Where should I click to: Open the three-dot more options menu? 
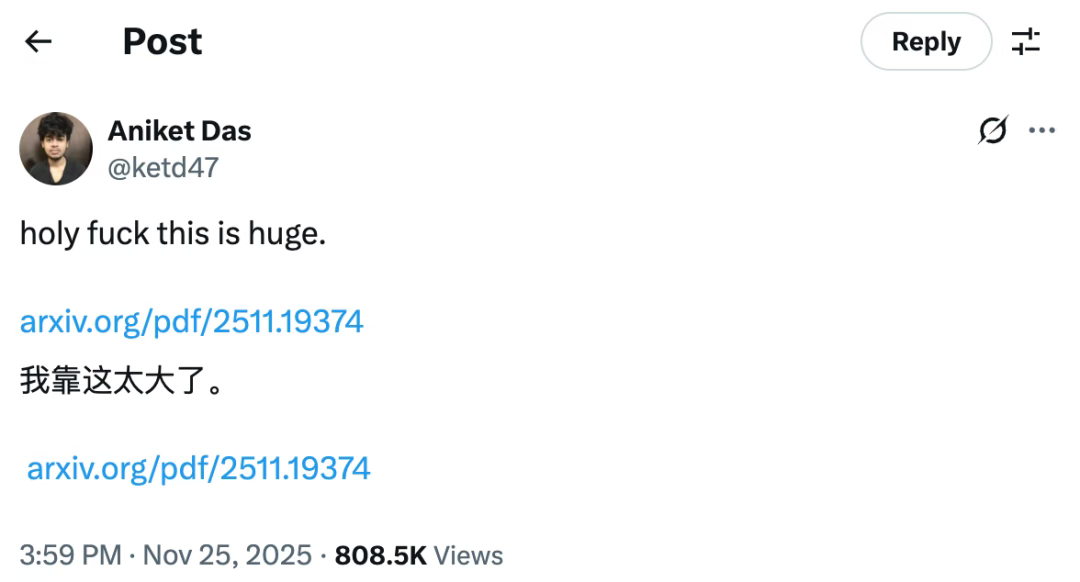pos(1042,131)
